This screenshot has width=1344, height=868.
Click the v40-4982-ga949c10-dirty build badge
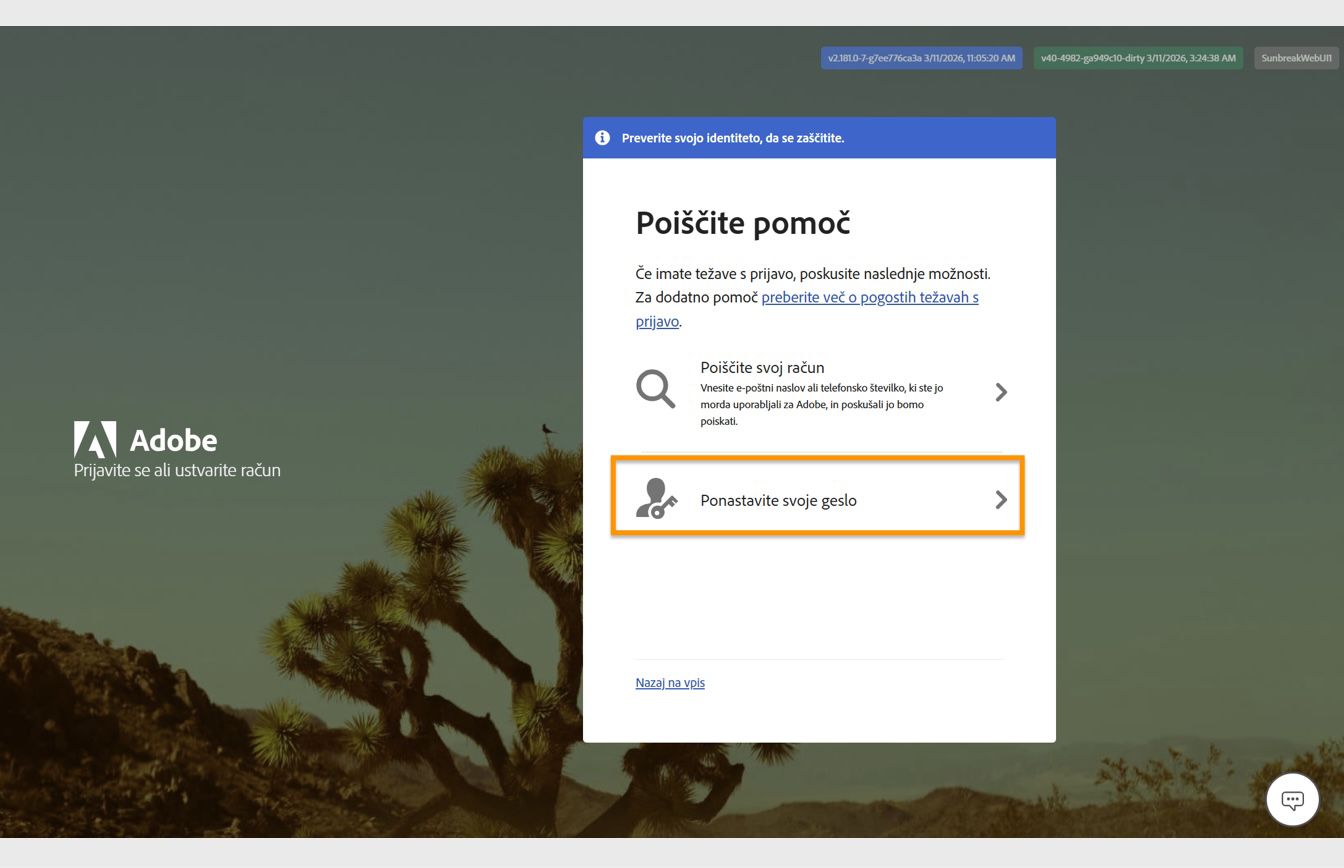[x=1137, y=57]
